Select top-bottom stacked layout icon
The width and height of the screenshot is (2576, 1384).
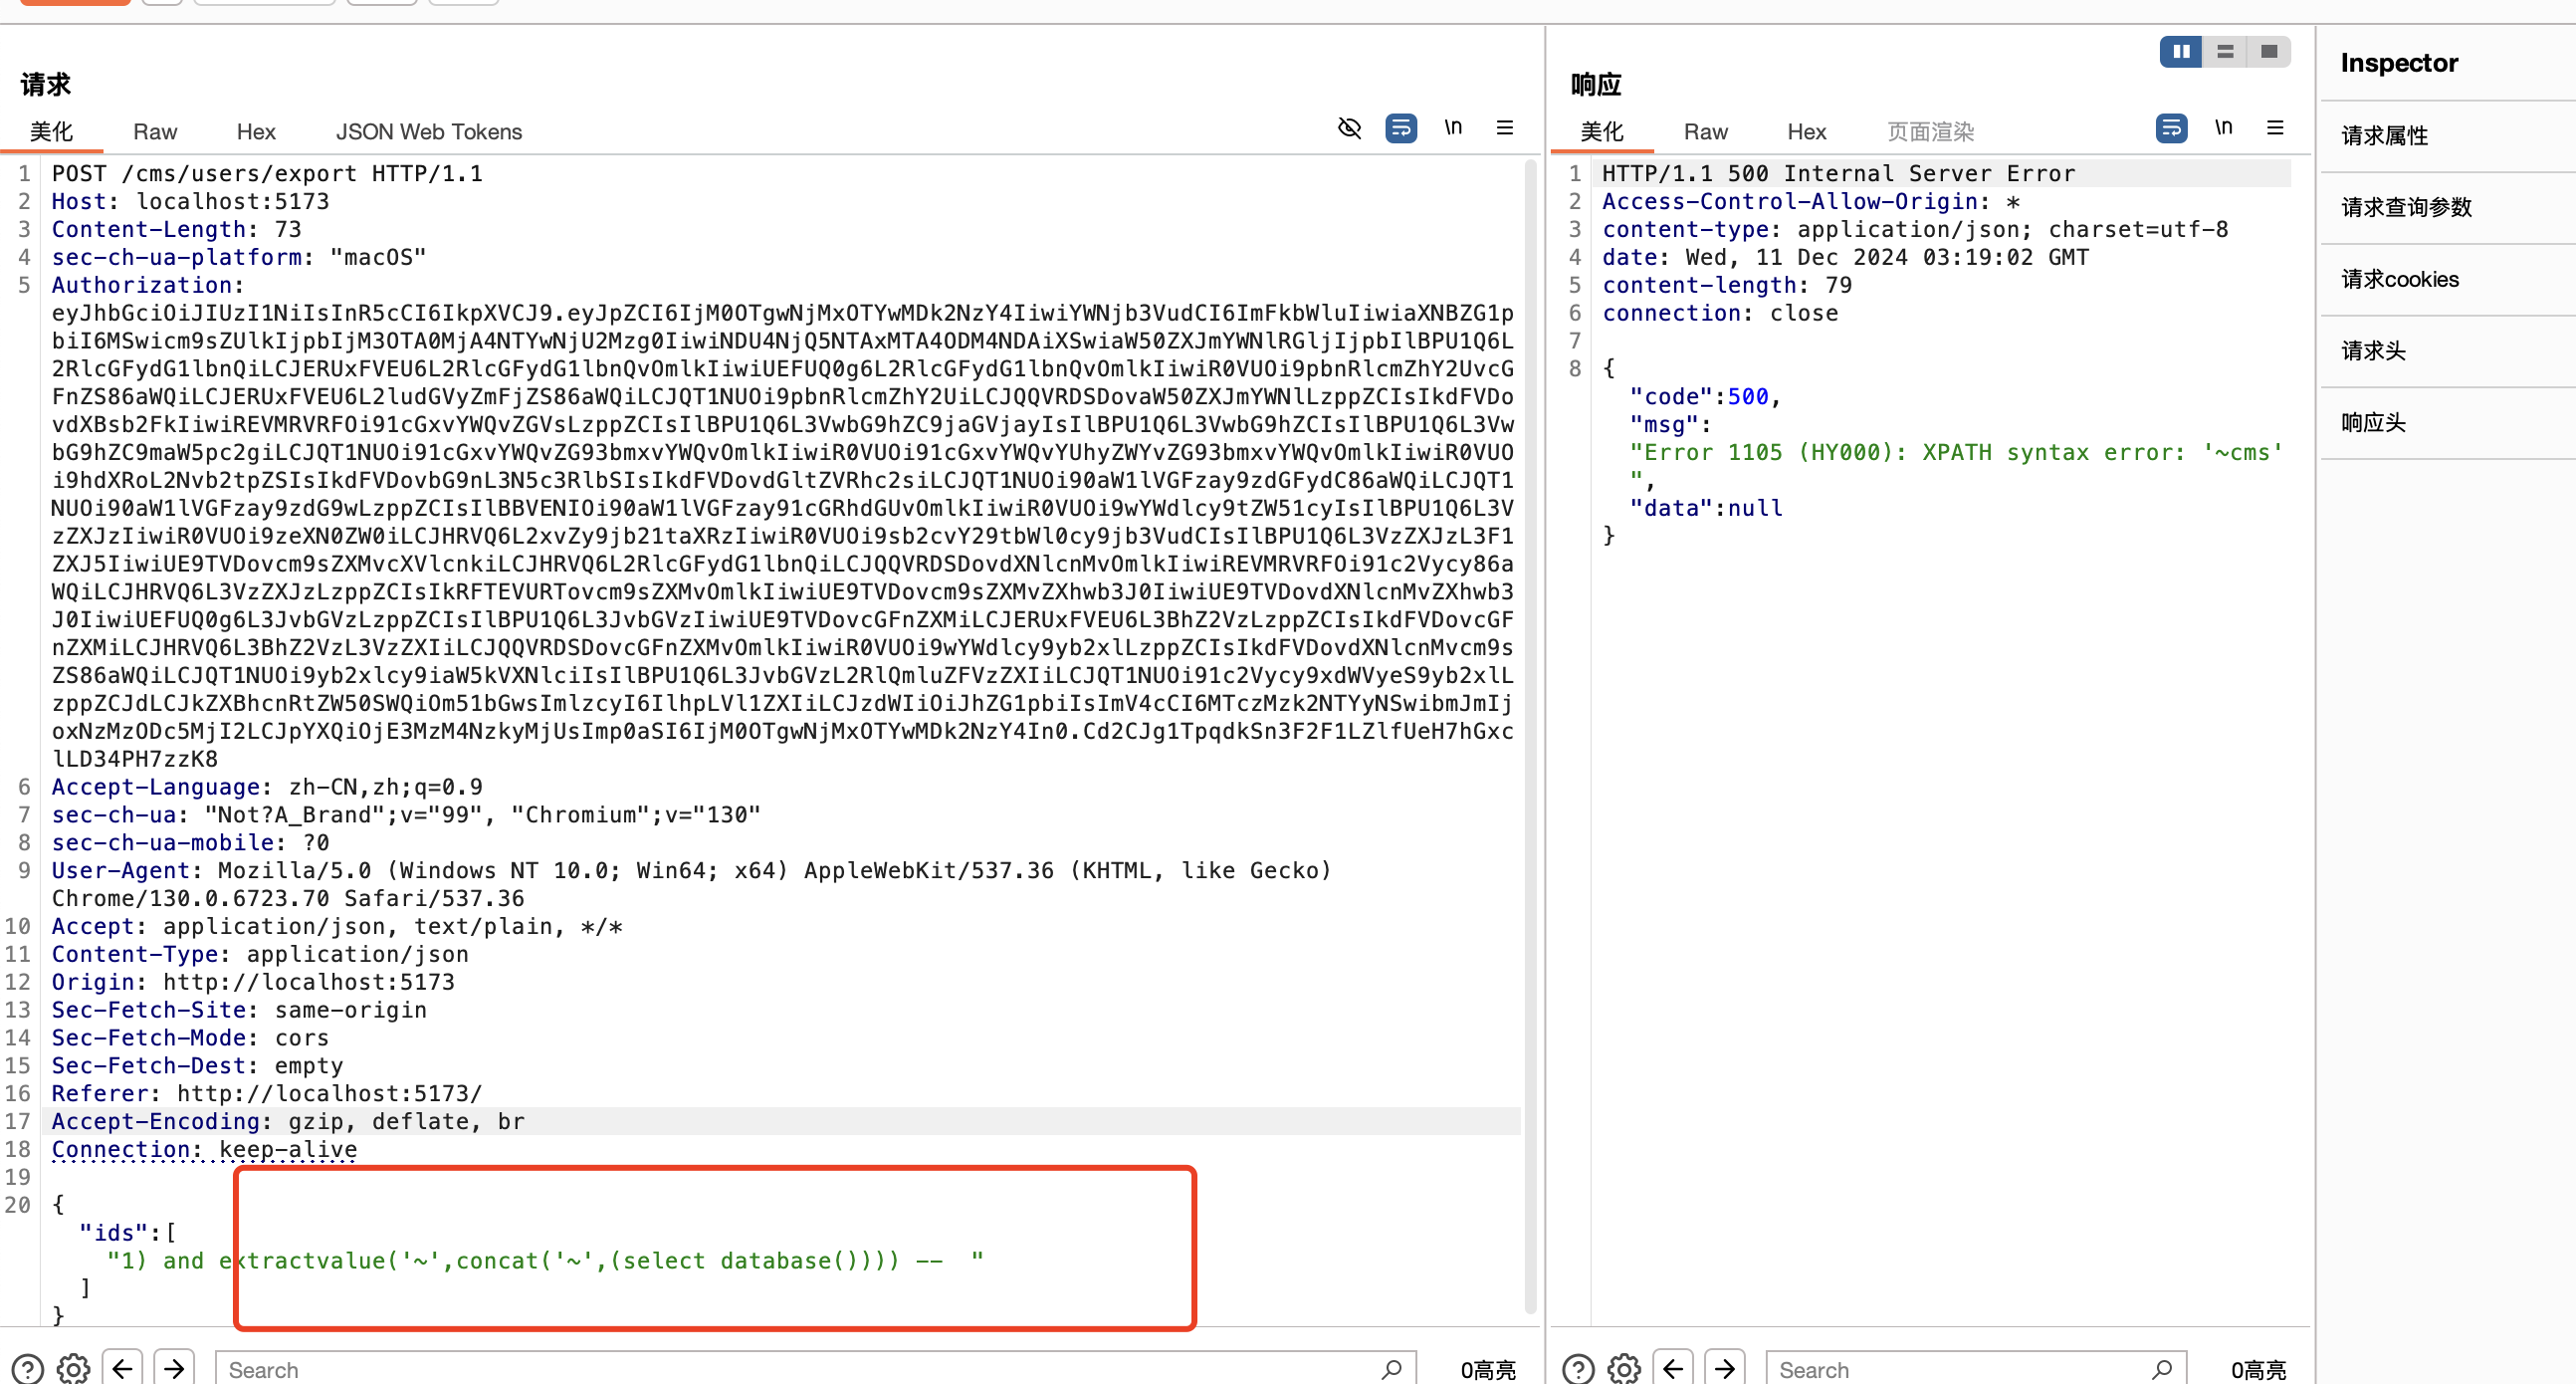(2224, 51)
